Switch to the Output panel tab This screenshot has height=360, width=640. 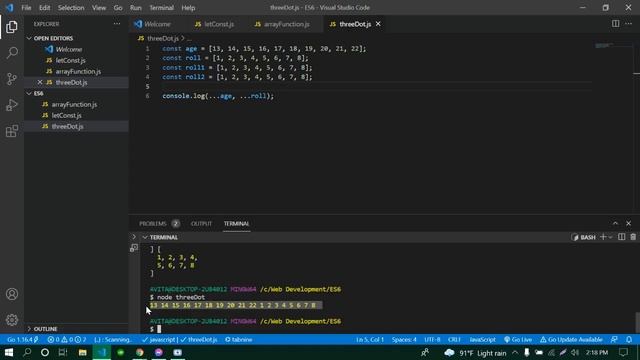click(x=201, y=224)
